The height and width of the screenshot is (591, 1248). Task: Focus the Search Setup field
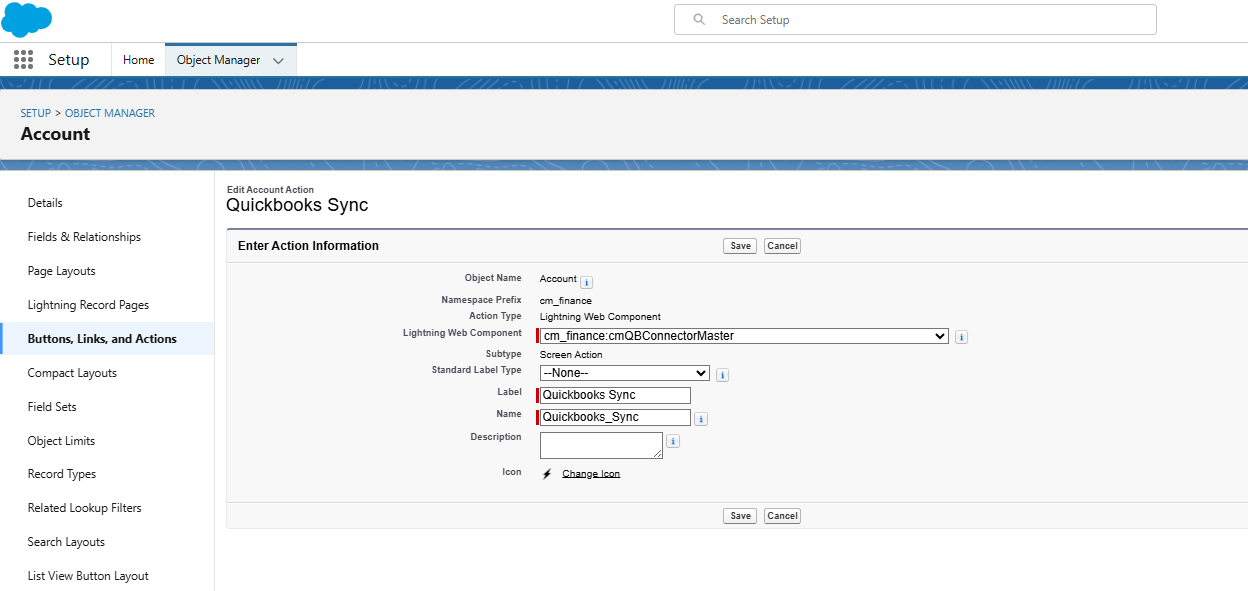(x=915, y=20)
